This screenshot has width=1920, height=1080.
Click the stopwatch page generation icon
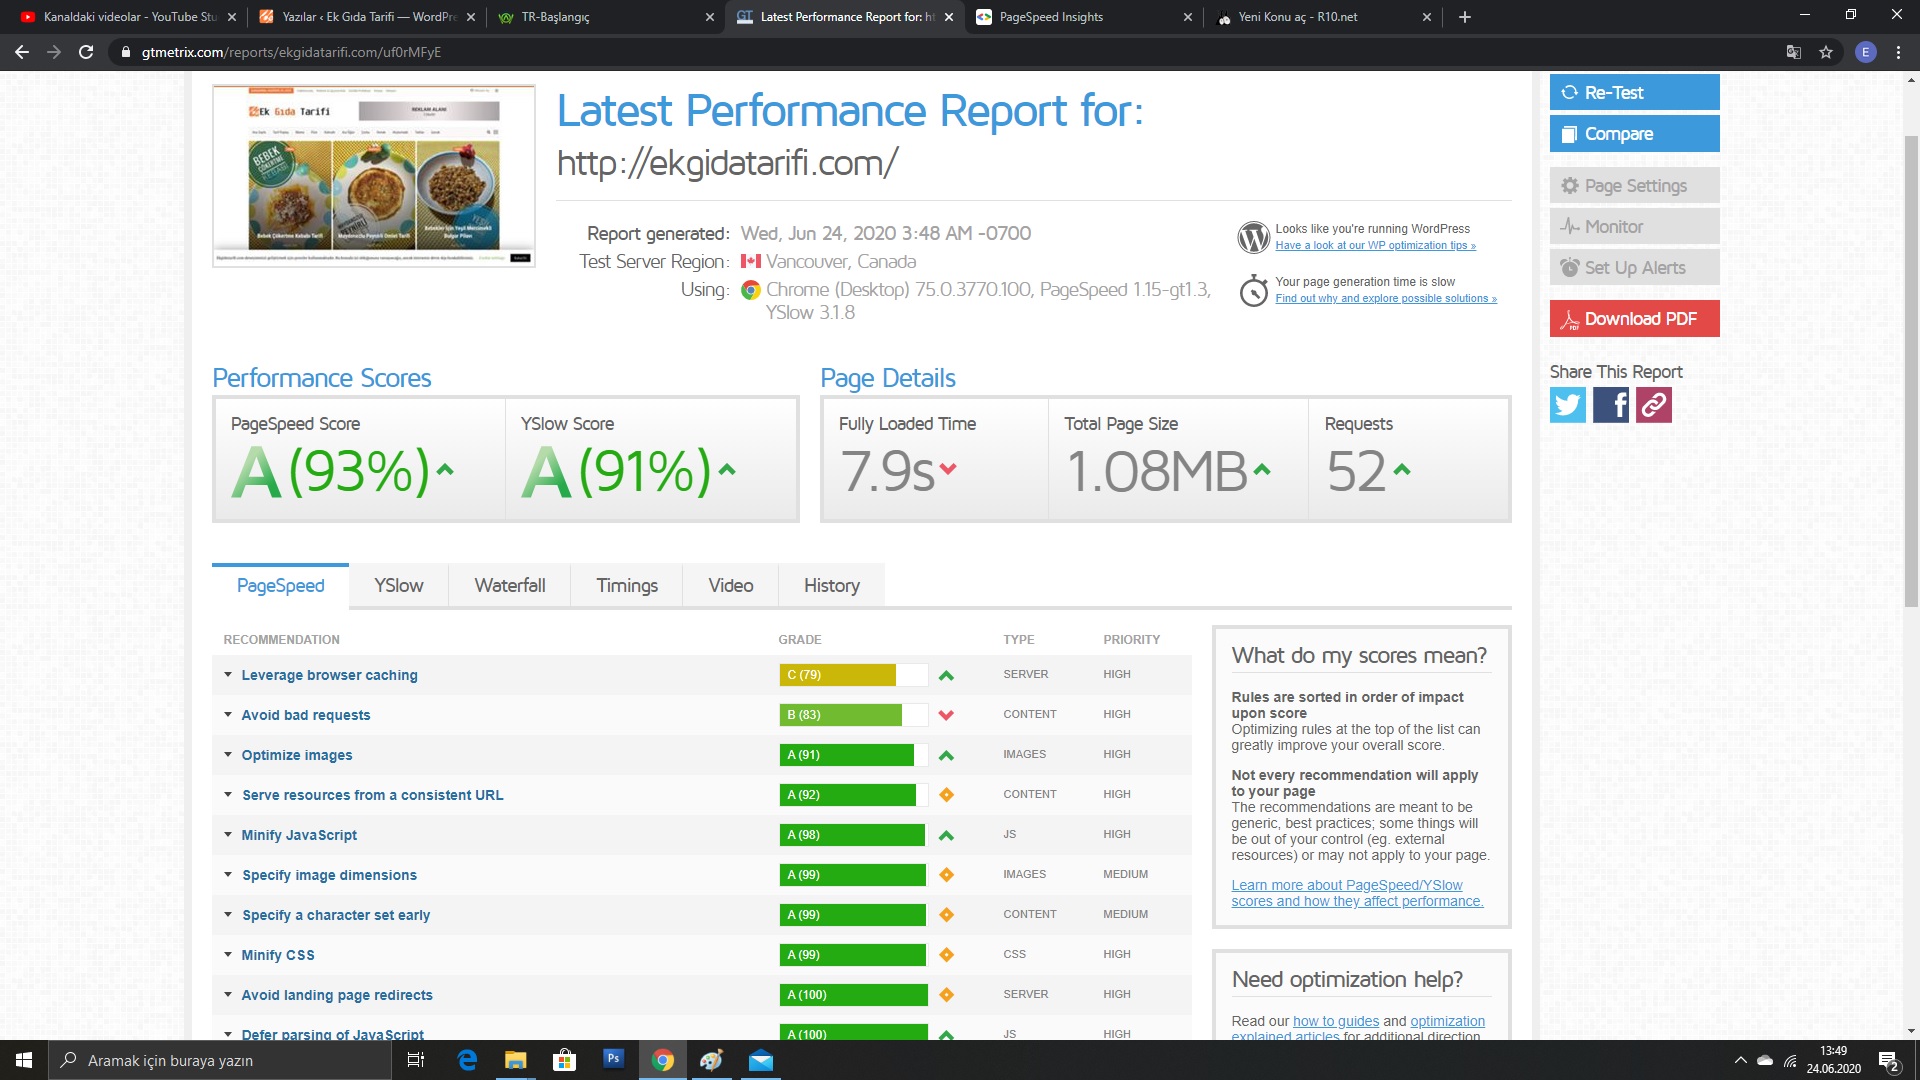(x=1253, y=291)
